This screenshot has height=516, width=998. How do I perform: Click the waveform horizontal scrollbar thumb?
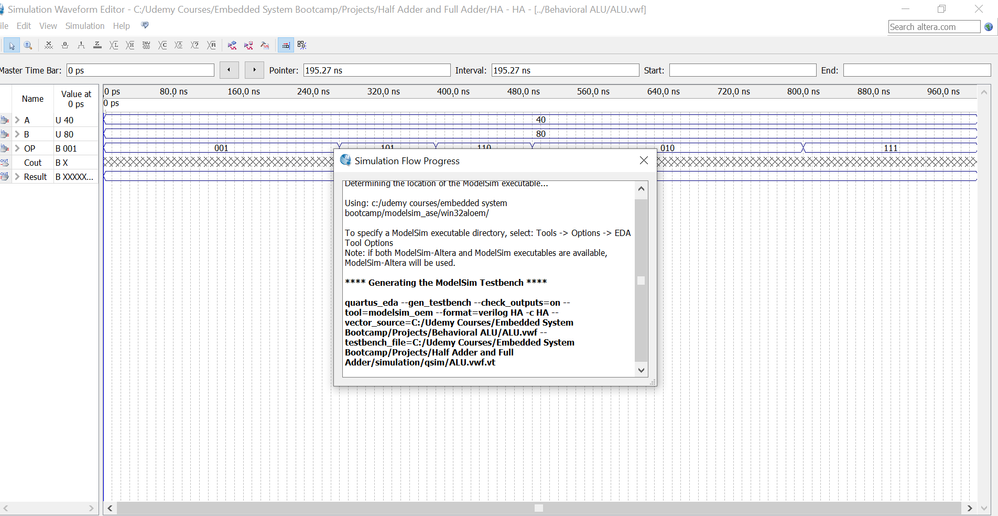pos(538,508)
